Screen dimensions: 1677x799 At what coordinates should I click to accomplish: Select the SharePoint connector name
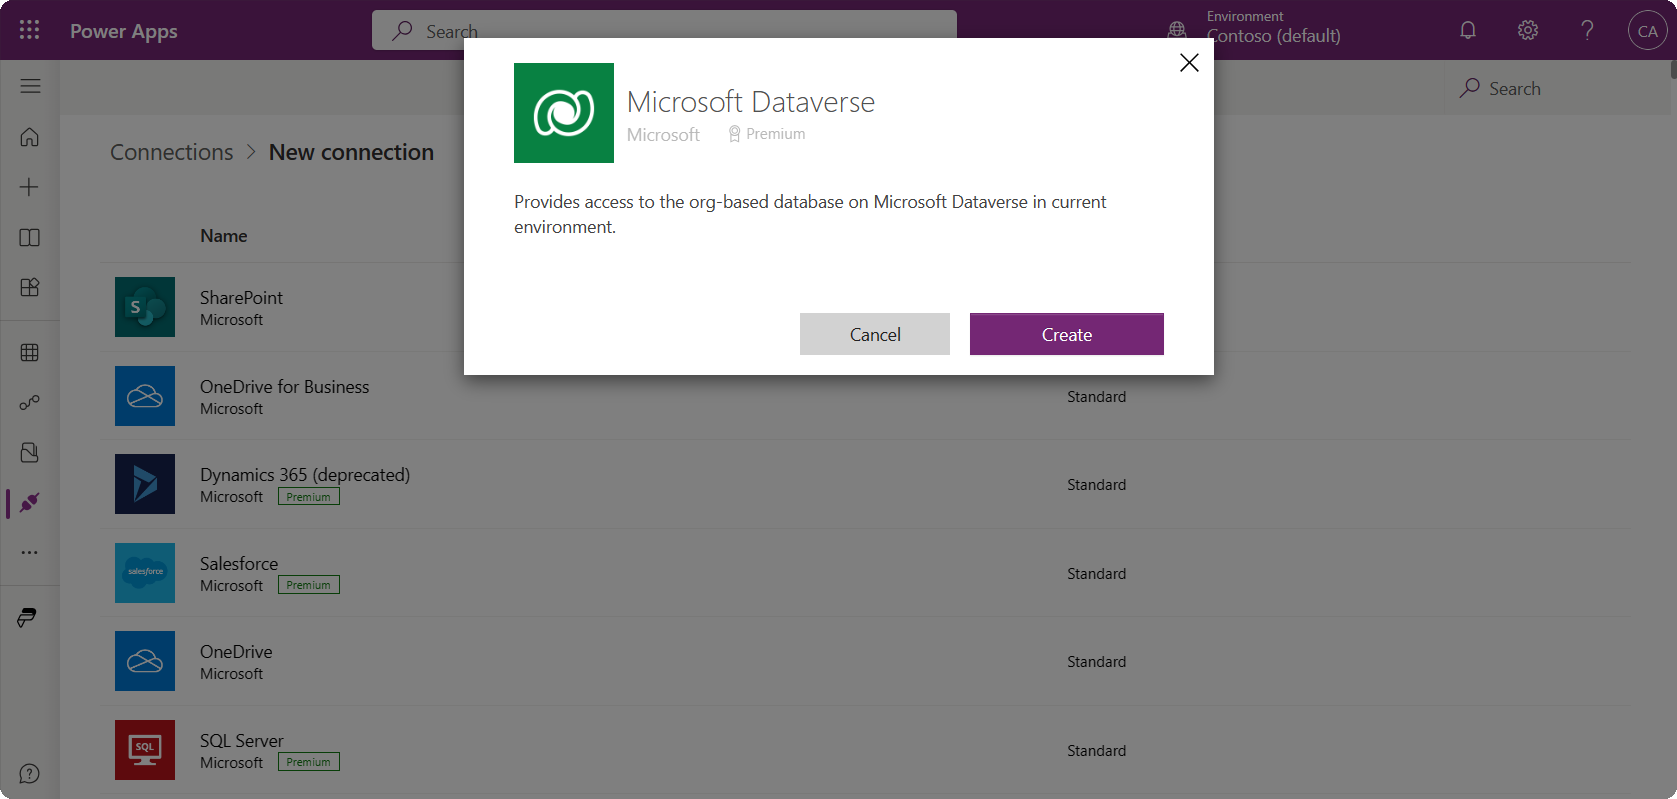pyautogui.click(x=241, y=298)
